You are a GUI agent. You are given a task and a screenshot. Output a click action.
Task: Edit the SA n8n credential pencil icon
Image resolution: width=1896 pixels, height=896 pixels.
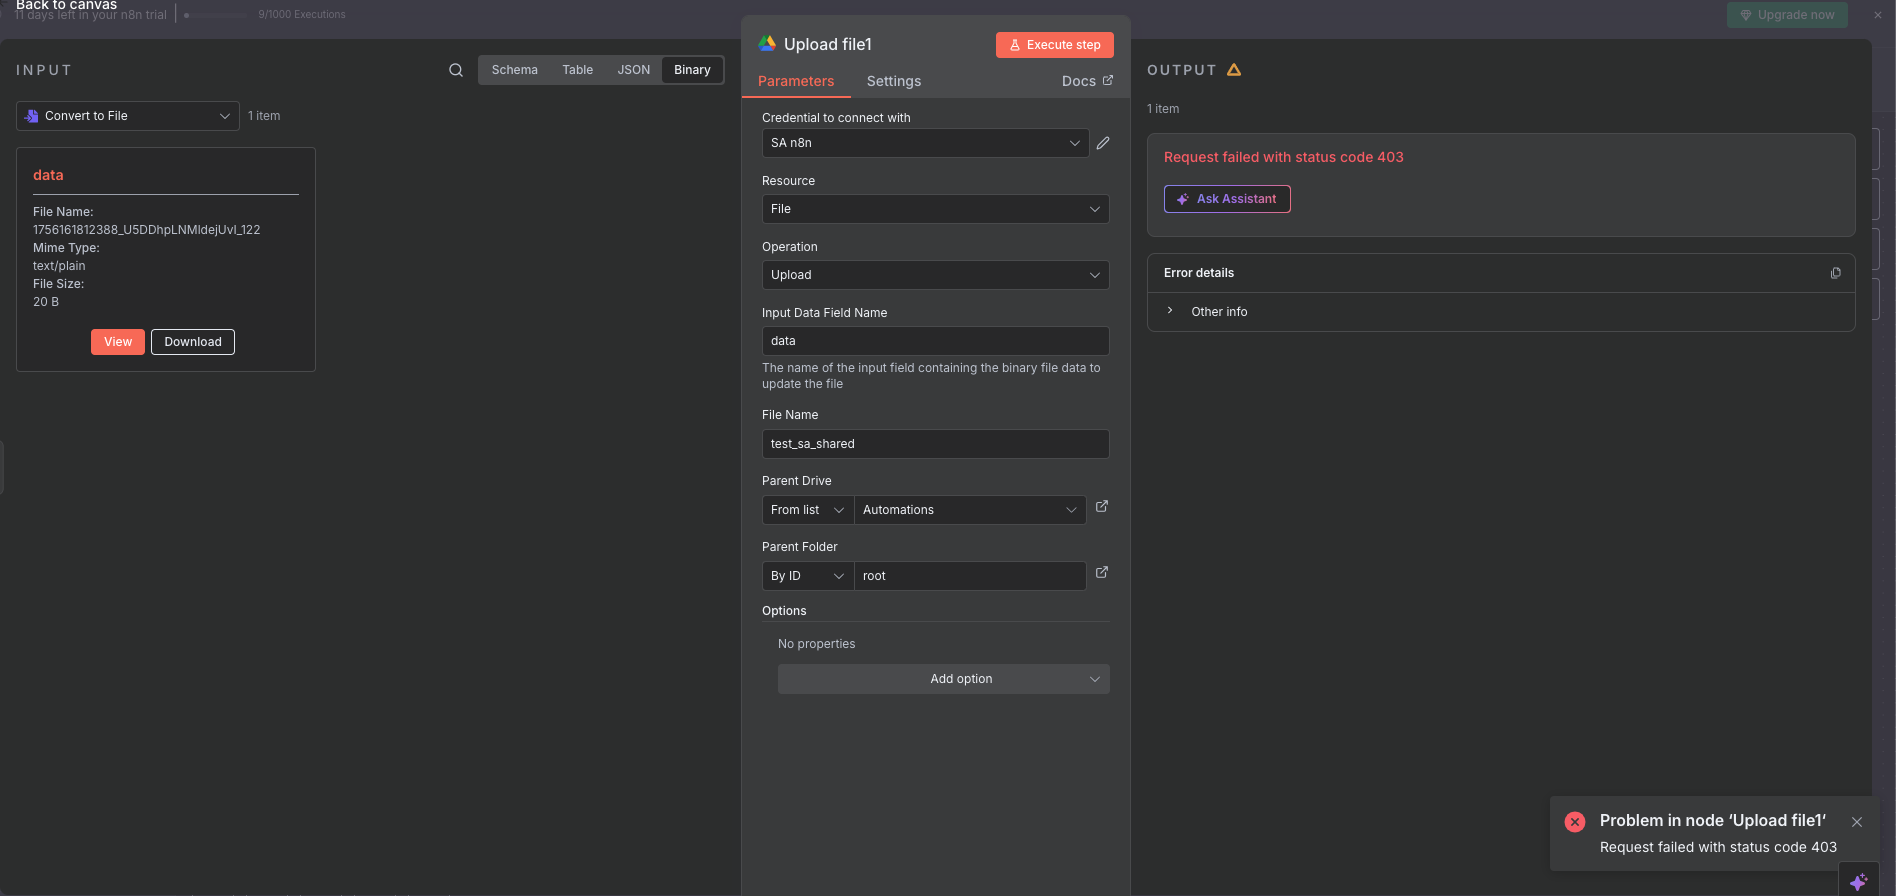click(x=1103, y=143)
